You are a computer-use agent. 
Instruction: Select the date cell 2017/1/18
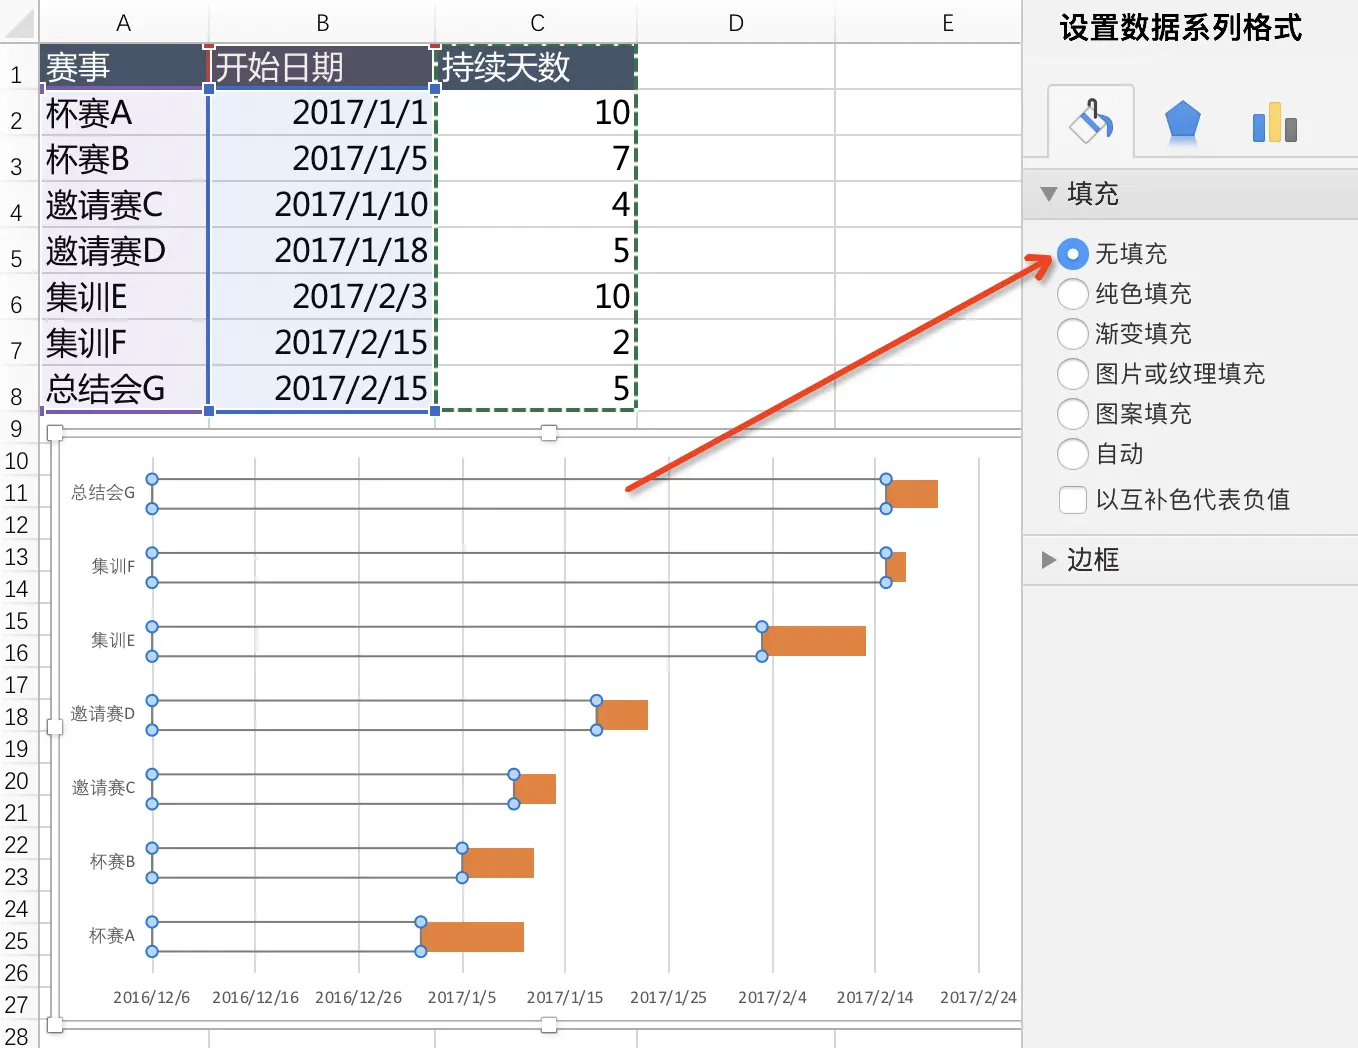[322, 251]
